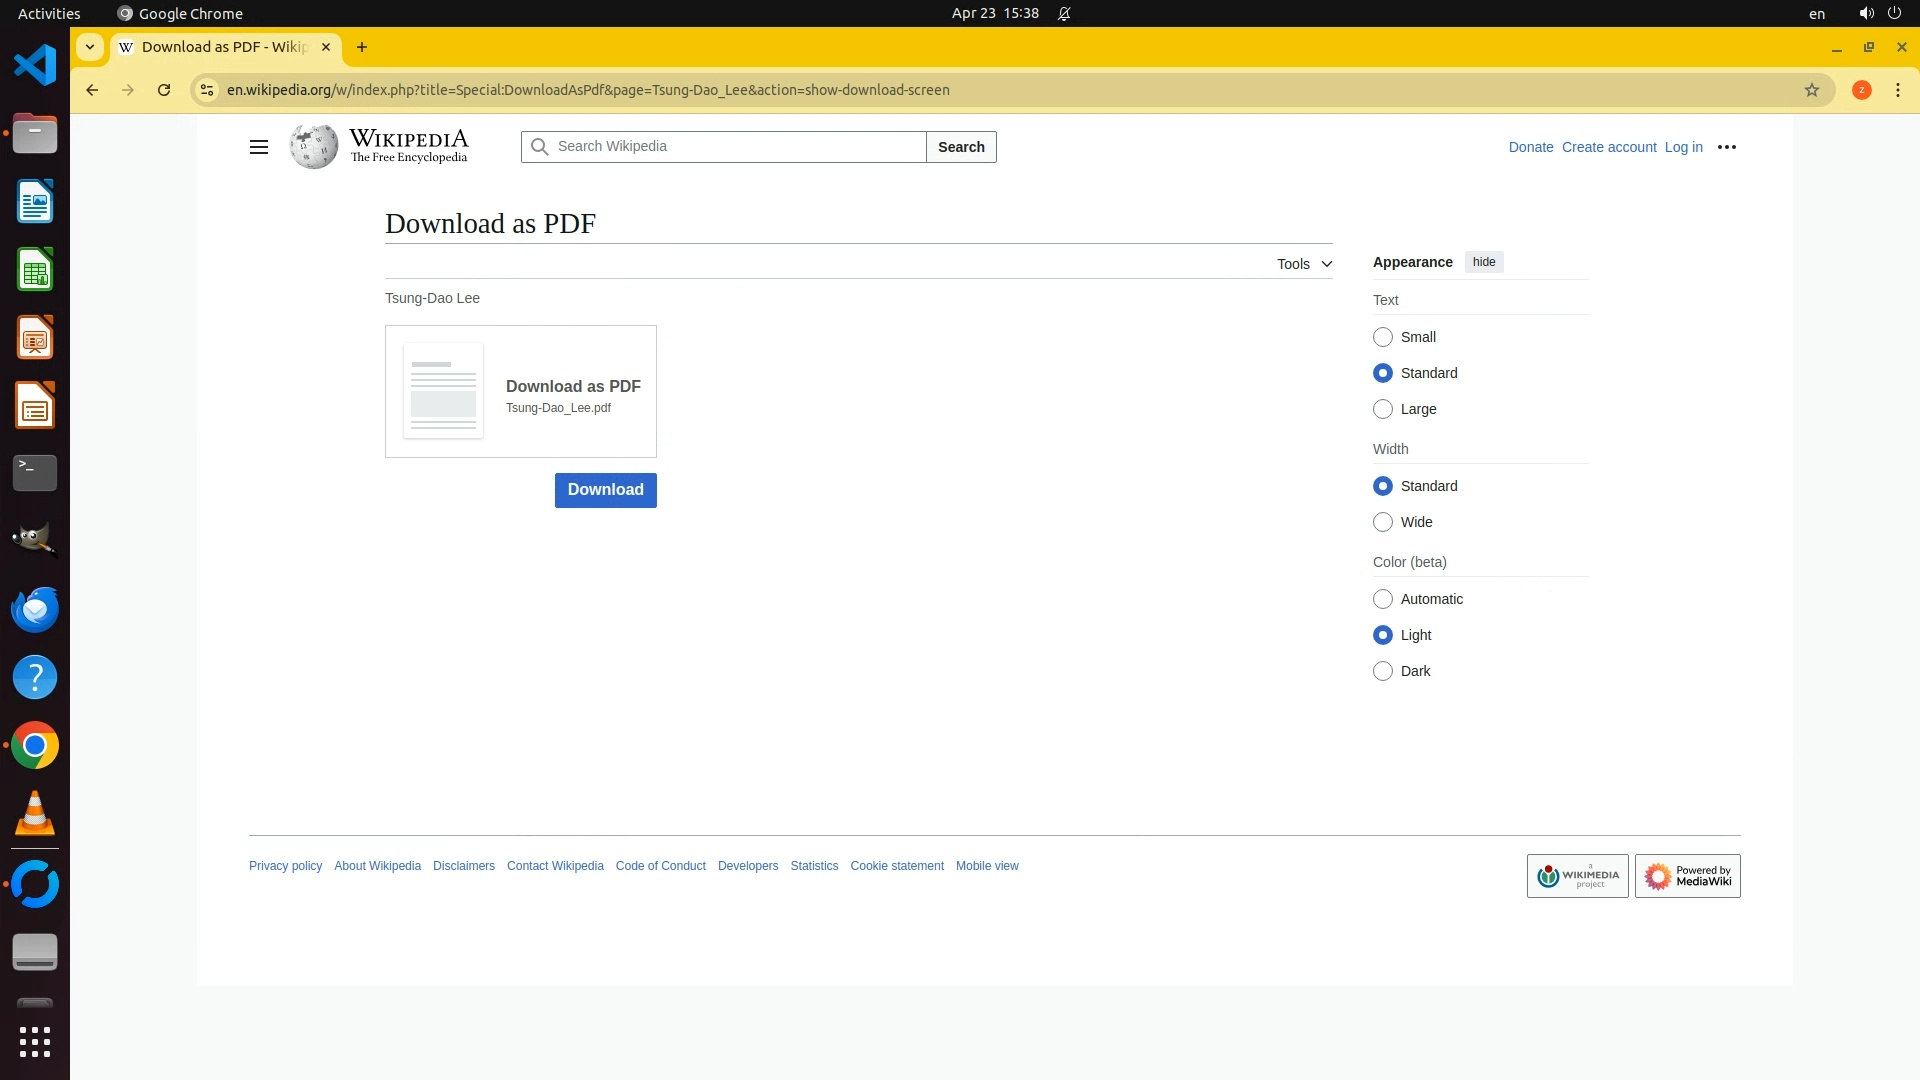Viewport: 1920px width, 1080px height.
Task: Go back to previous page
Action: (x=92, y=90)
